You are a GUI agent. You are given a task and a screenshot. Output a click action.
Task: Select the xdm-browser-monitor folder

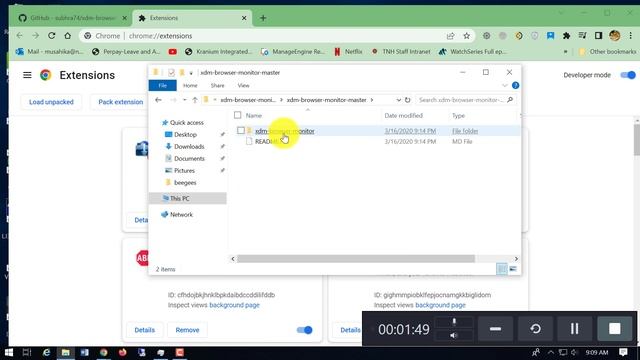point(284,131)
